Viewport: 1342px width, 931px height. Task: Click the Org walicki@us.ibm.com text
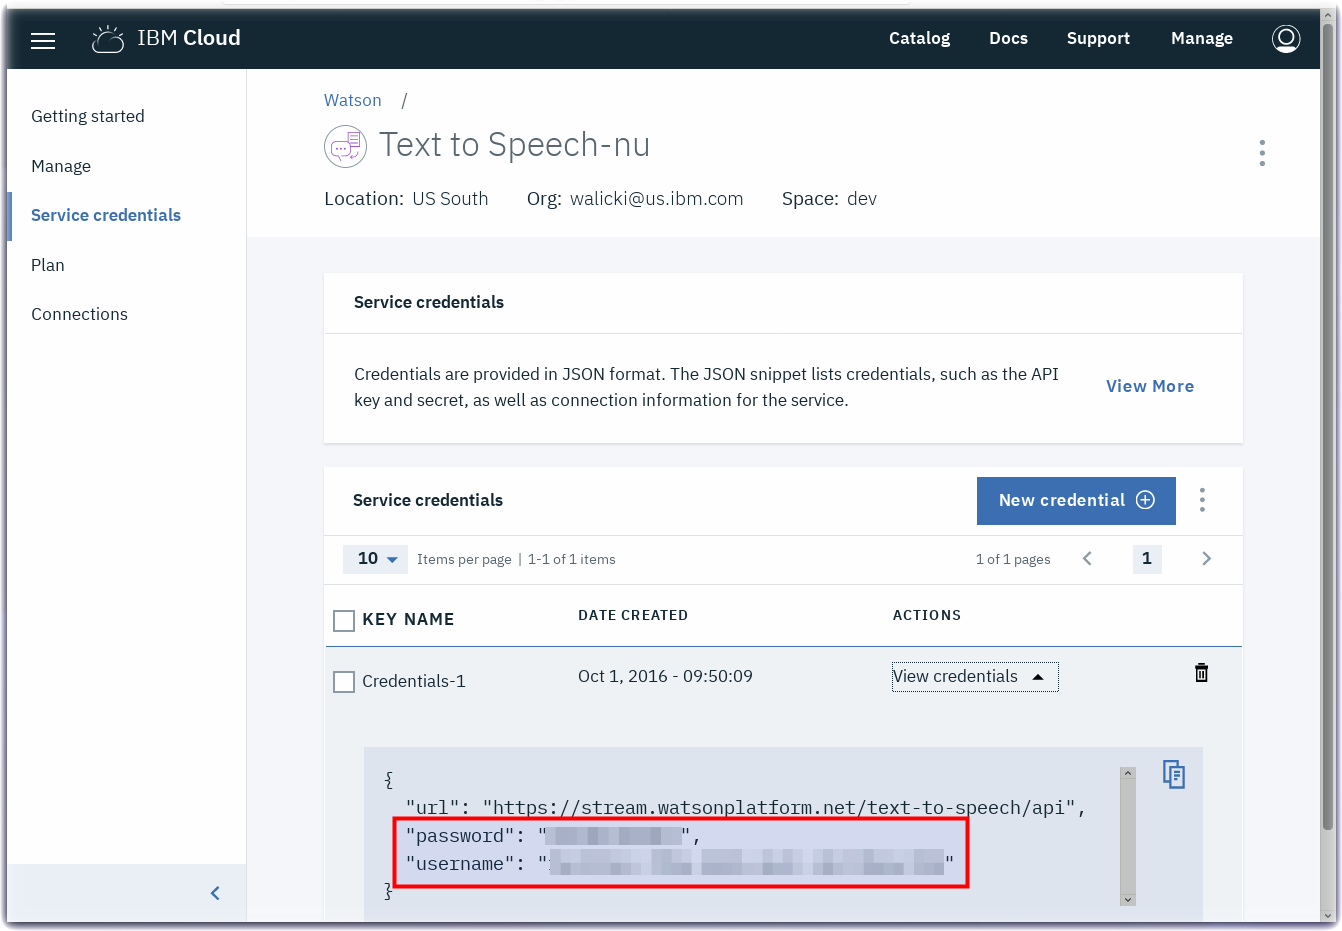tap(635, 199)
